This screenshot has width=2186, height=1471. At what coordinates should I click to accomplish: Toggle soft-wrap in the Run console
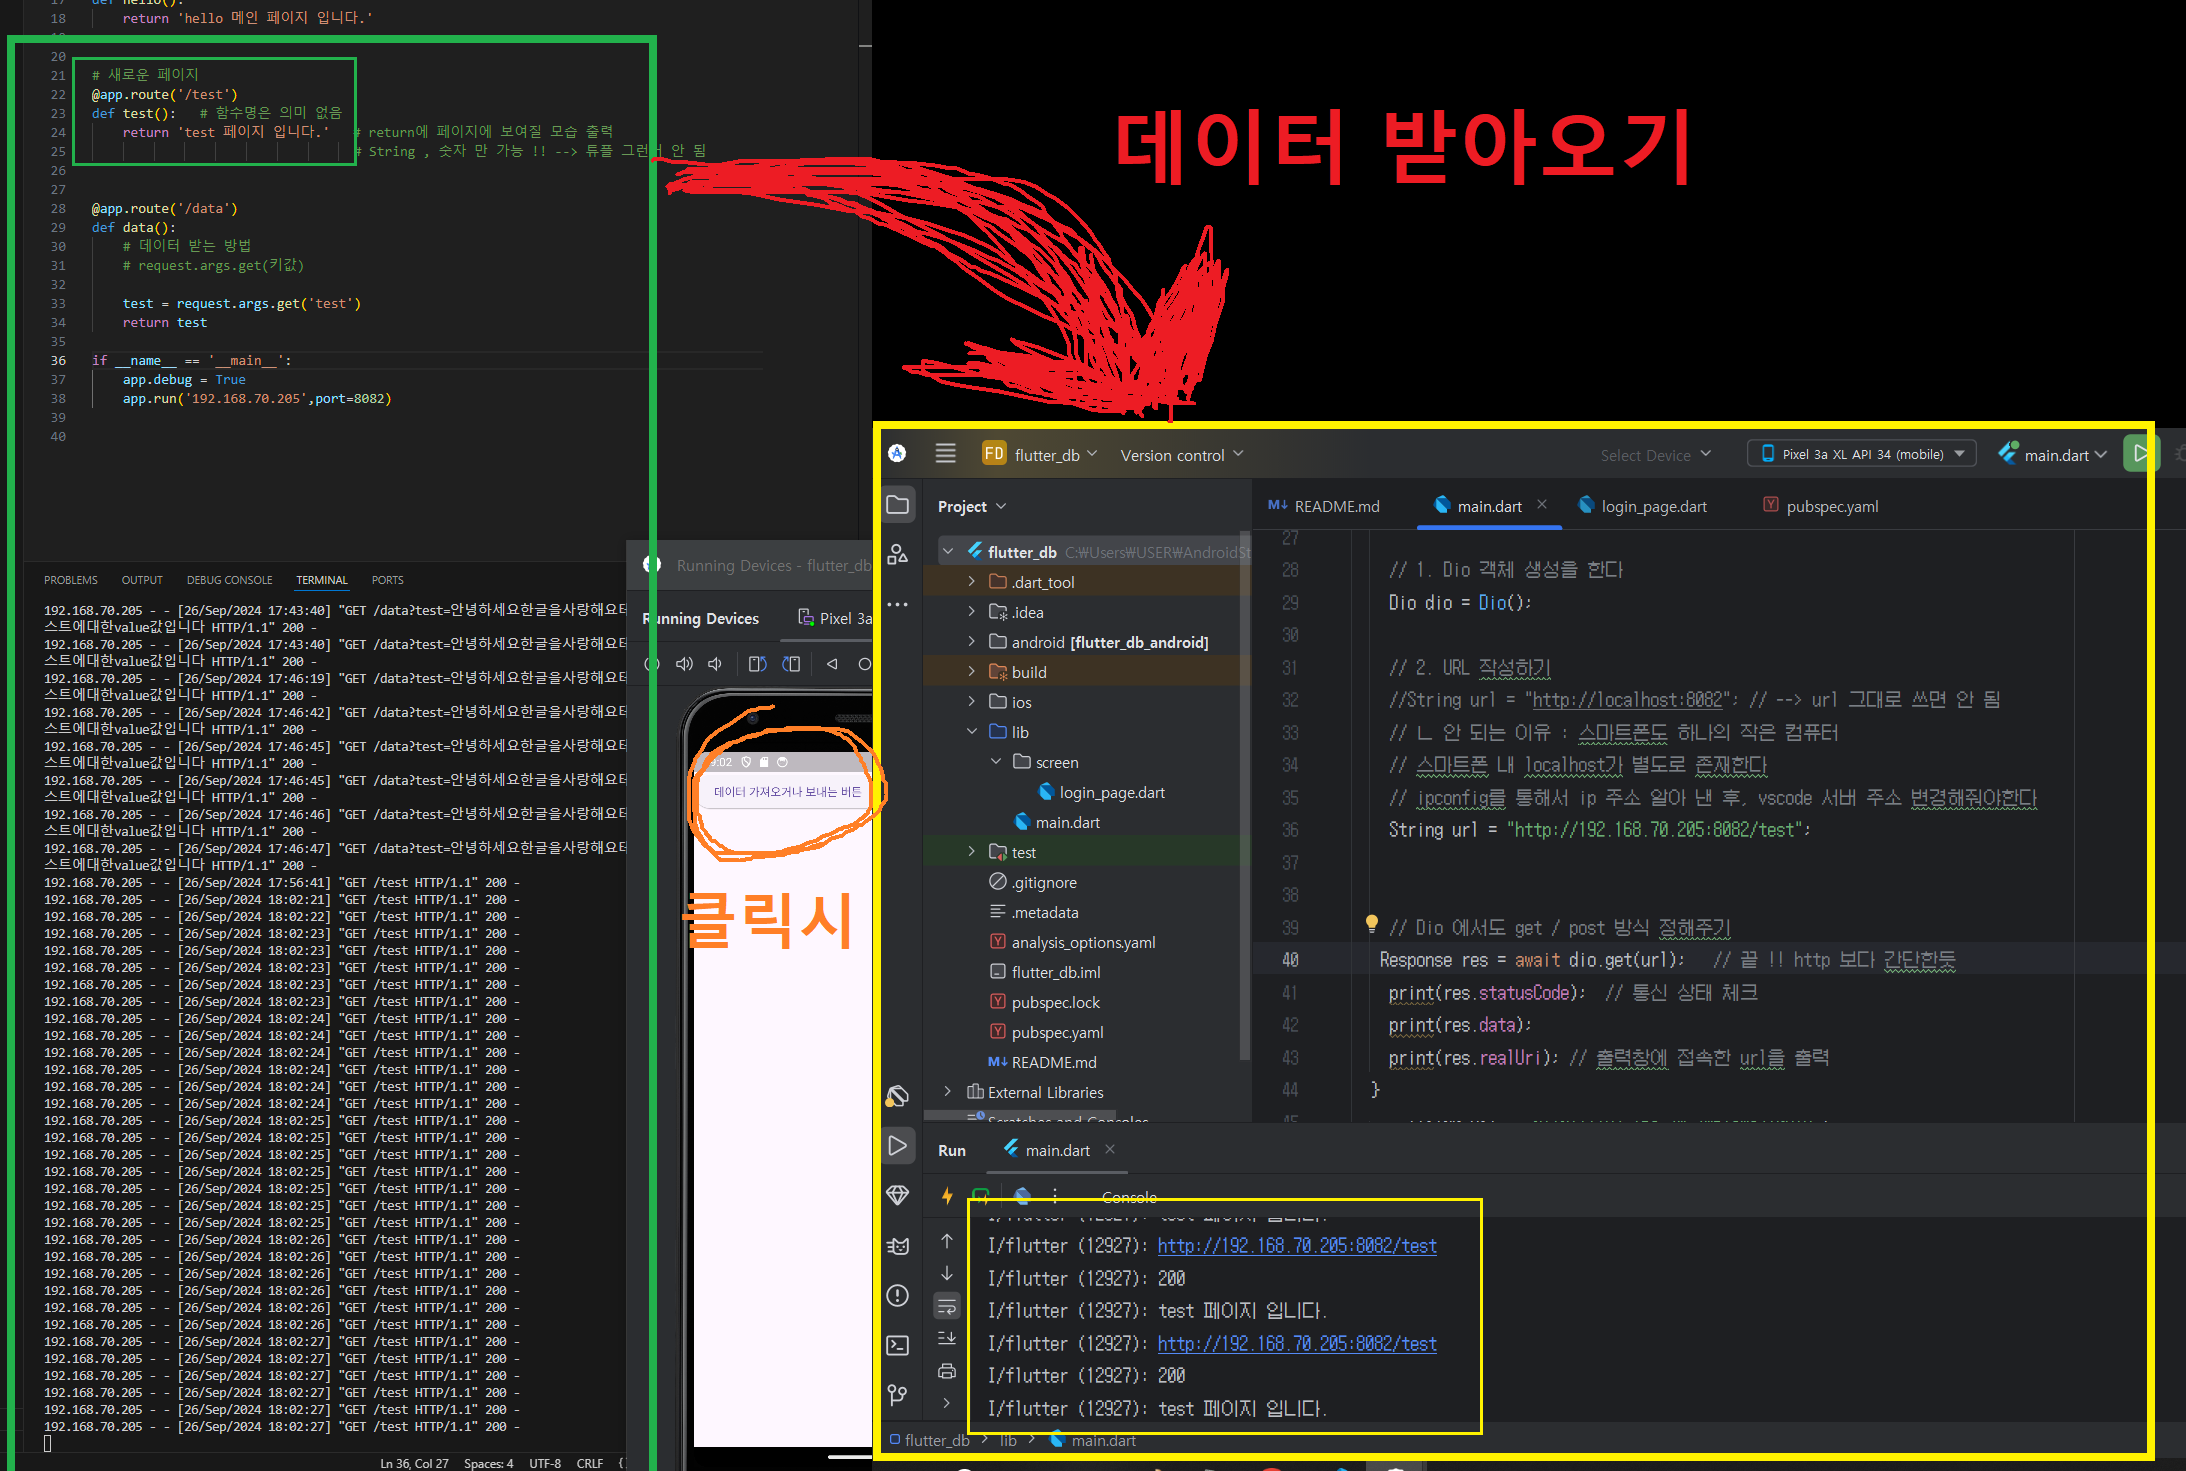[947, 1306]
